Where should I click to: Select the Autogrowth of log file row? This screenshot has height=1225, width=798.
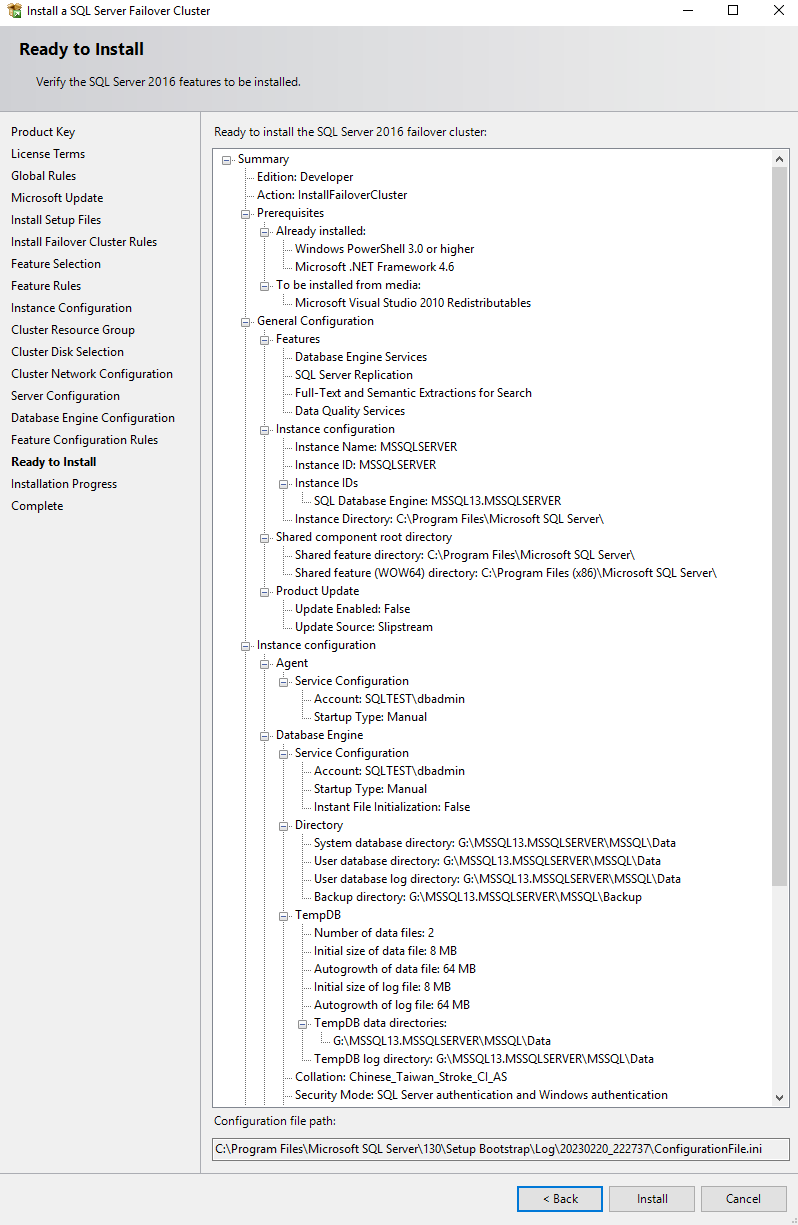[392, 1005]
